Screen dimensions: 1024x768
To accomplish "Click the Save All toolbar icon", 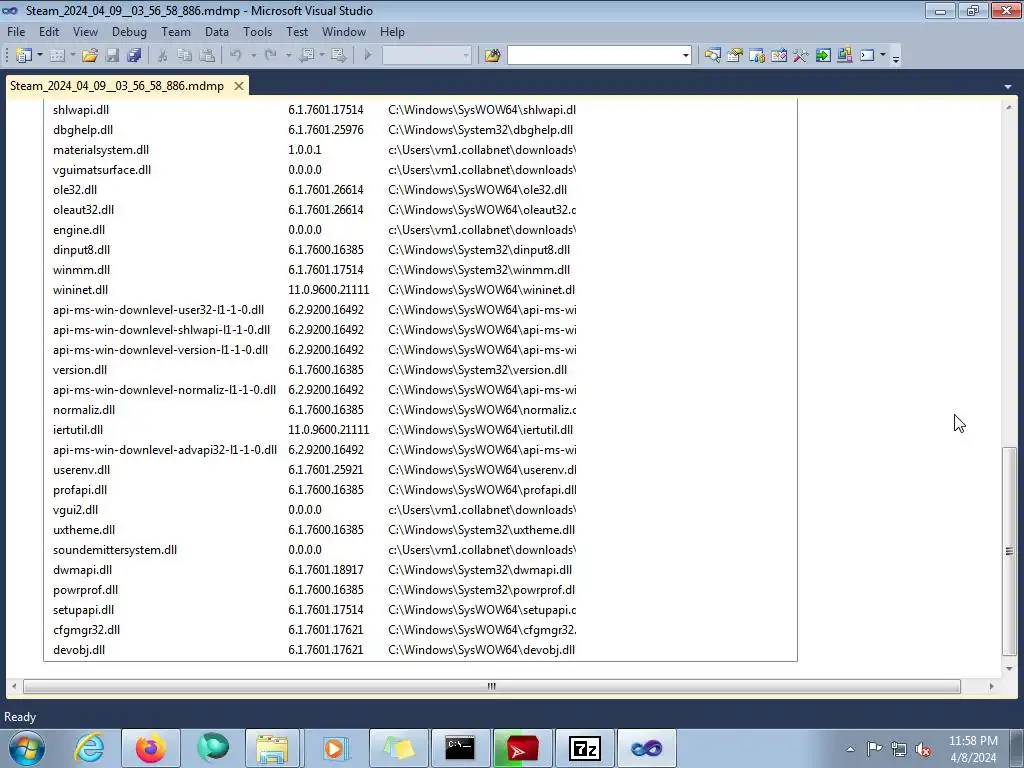I will pos(135,56).
